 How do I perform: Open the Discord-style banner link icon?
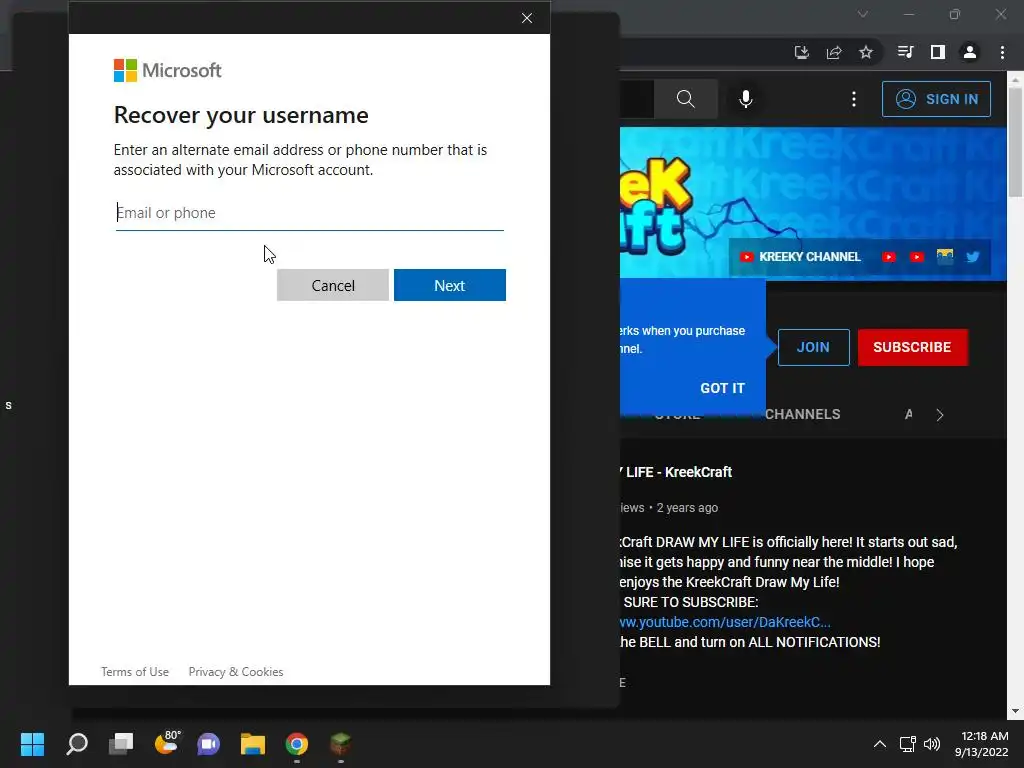944,257
